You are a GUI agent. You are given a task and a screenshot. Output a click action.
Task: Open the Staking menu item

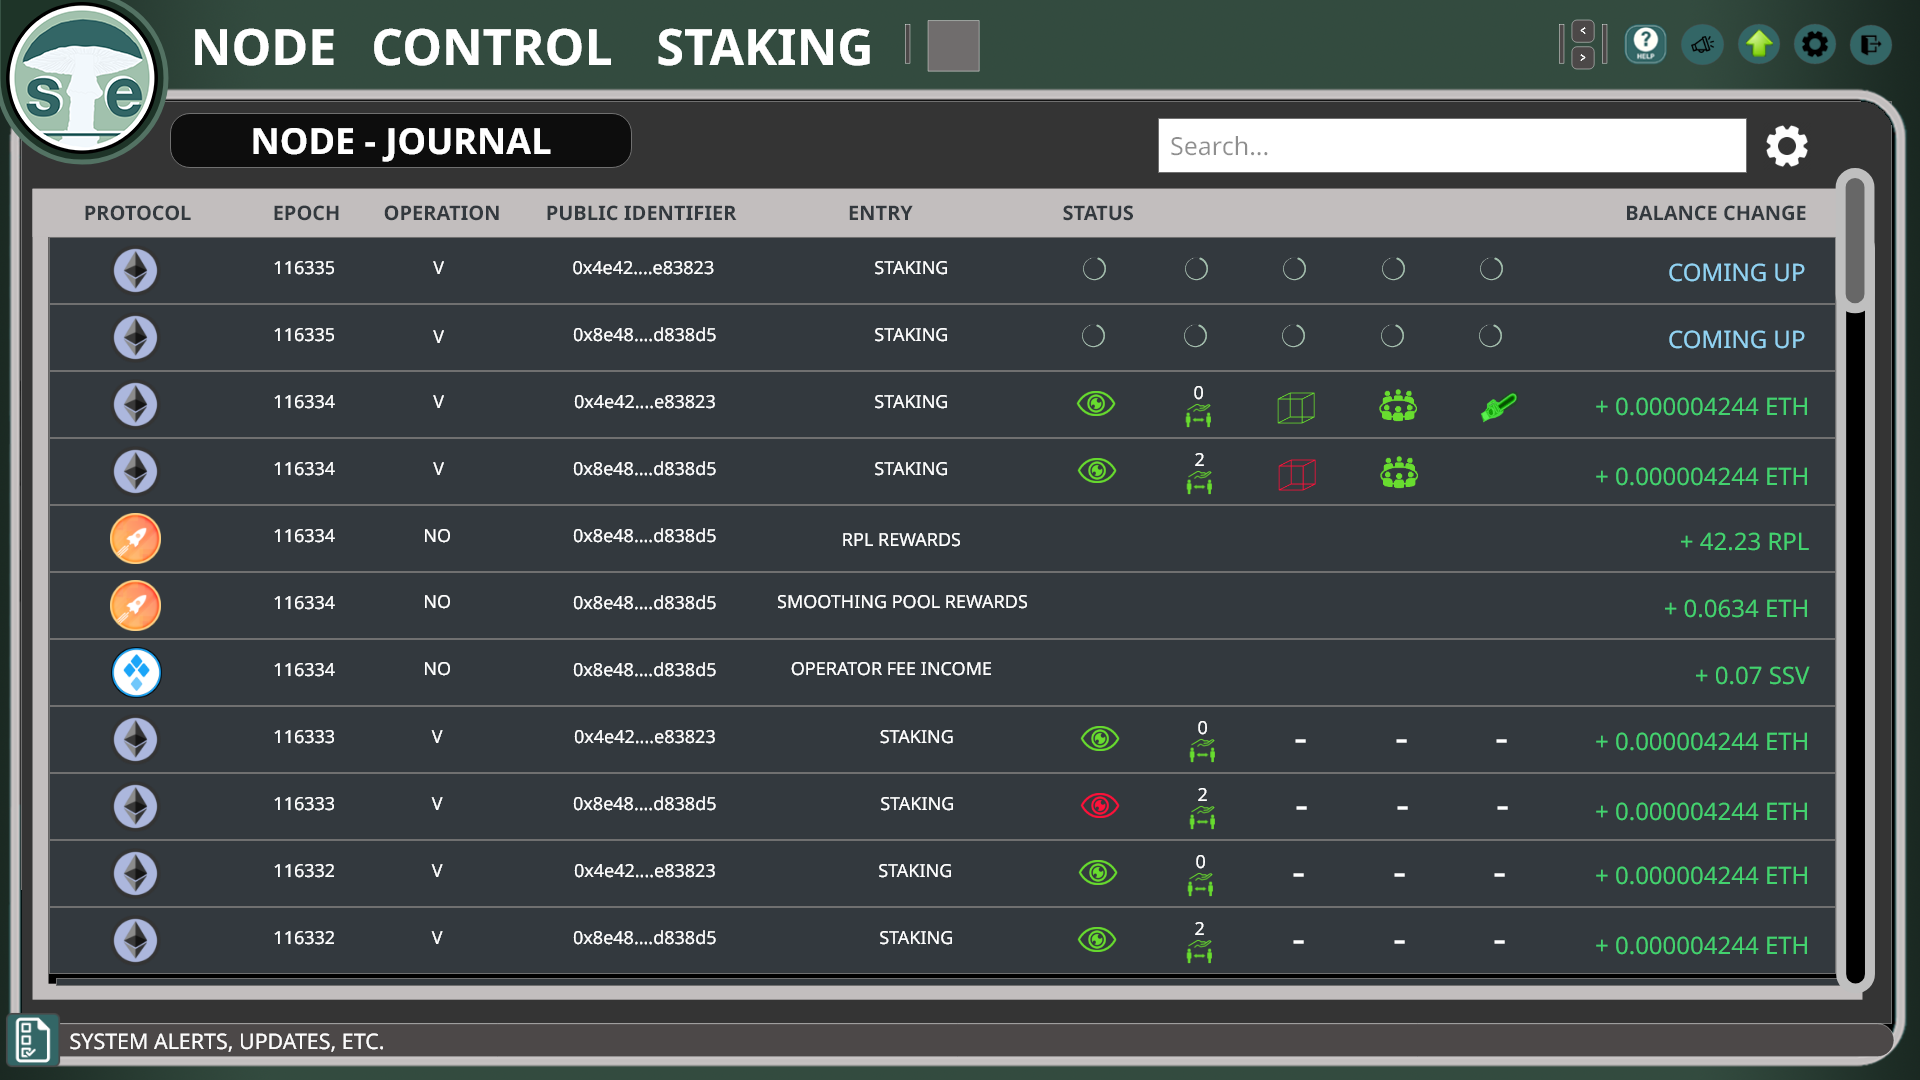click(764, 47)
